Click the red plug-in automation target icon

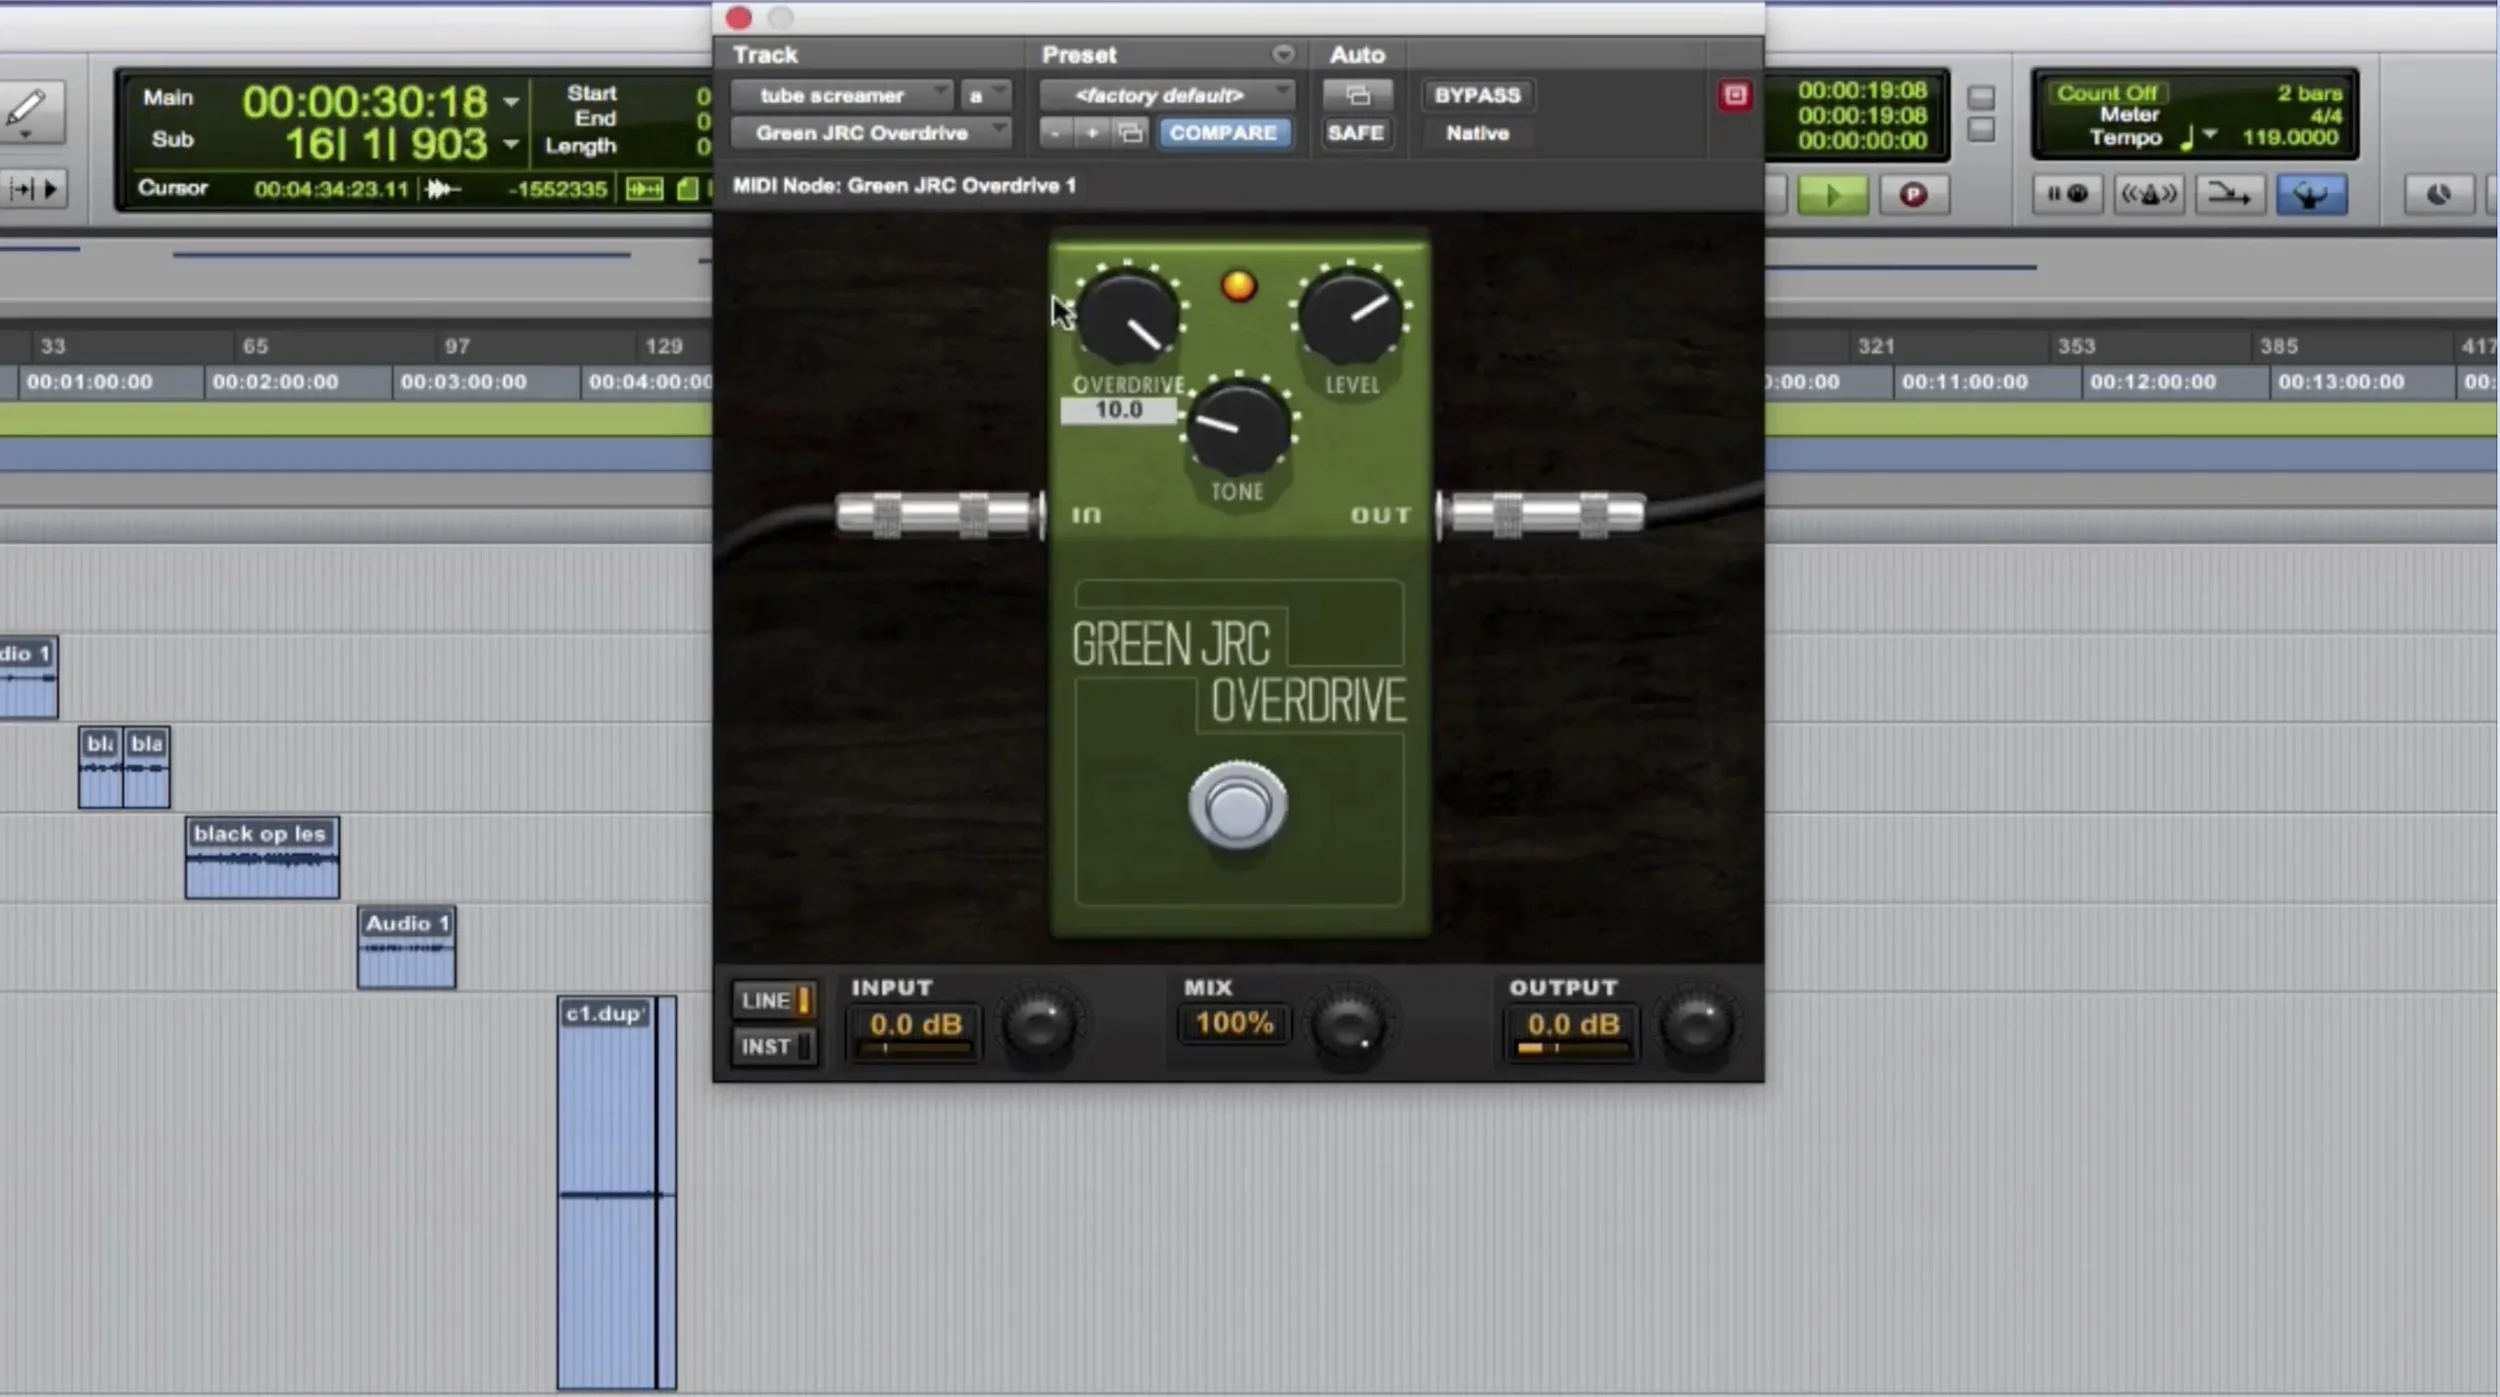(1735, 95)
